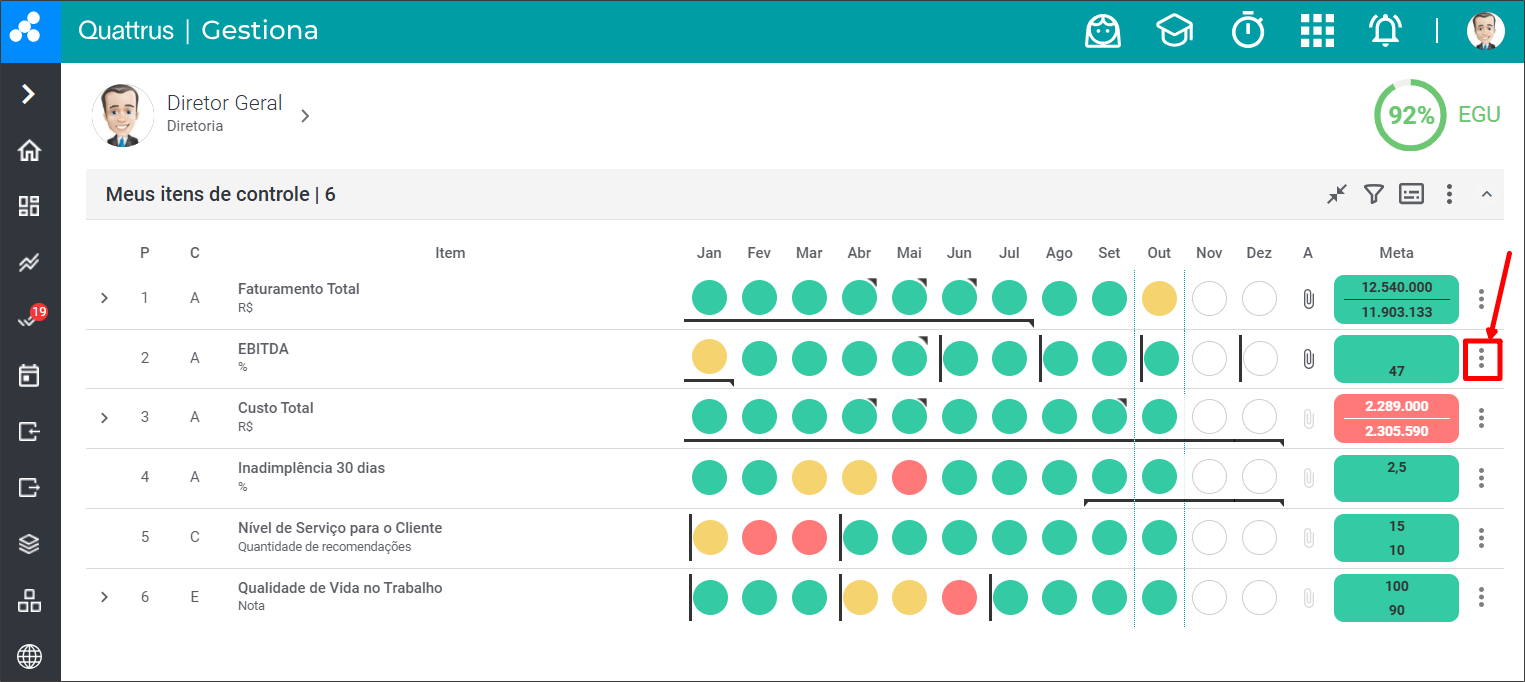The height and width of the screenshot is (682, 1525).
Task: Expand the Faturamento Total row
Action: pyautogui.click(x=105, y=298)
